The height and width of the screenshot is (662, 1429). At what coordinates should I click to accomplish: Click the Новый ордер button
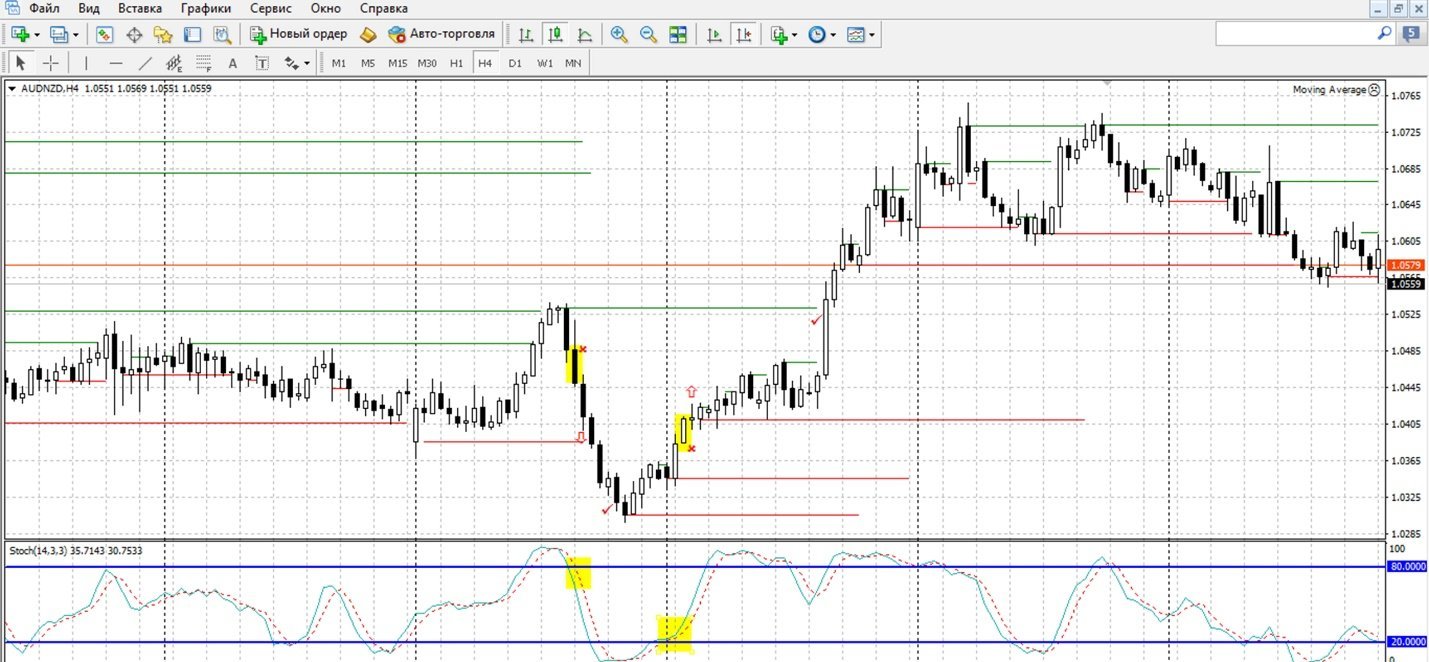[x=298, y=34]
